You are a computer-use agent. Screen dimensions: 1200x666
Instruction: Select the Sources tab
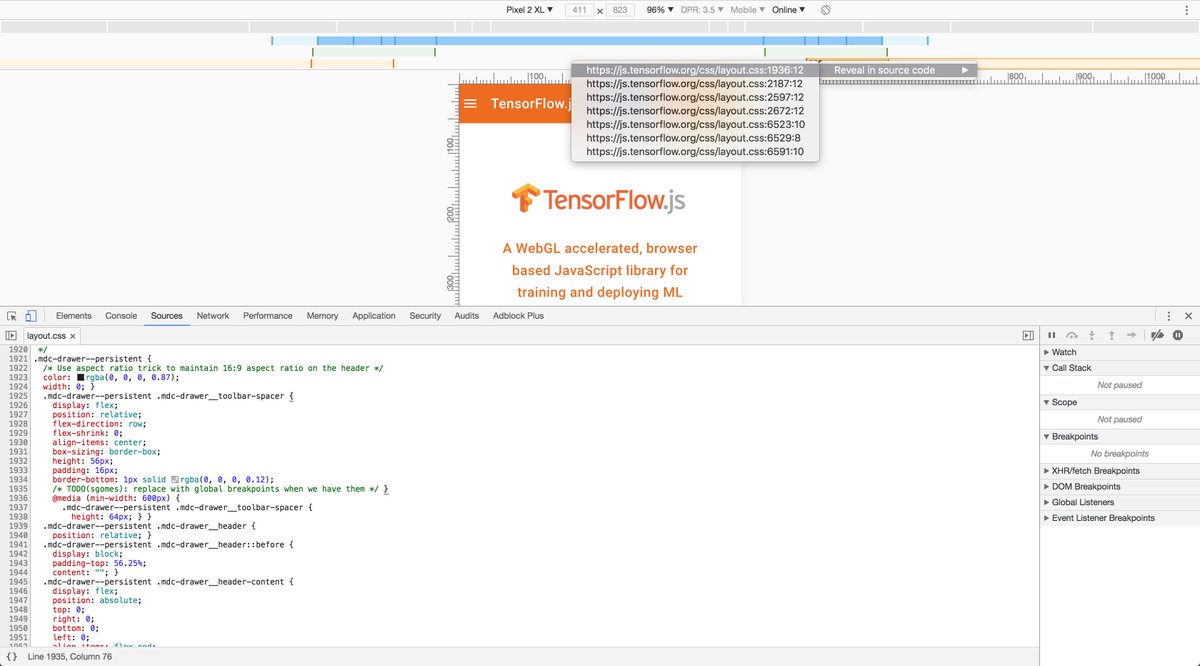(167, 316)
